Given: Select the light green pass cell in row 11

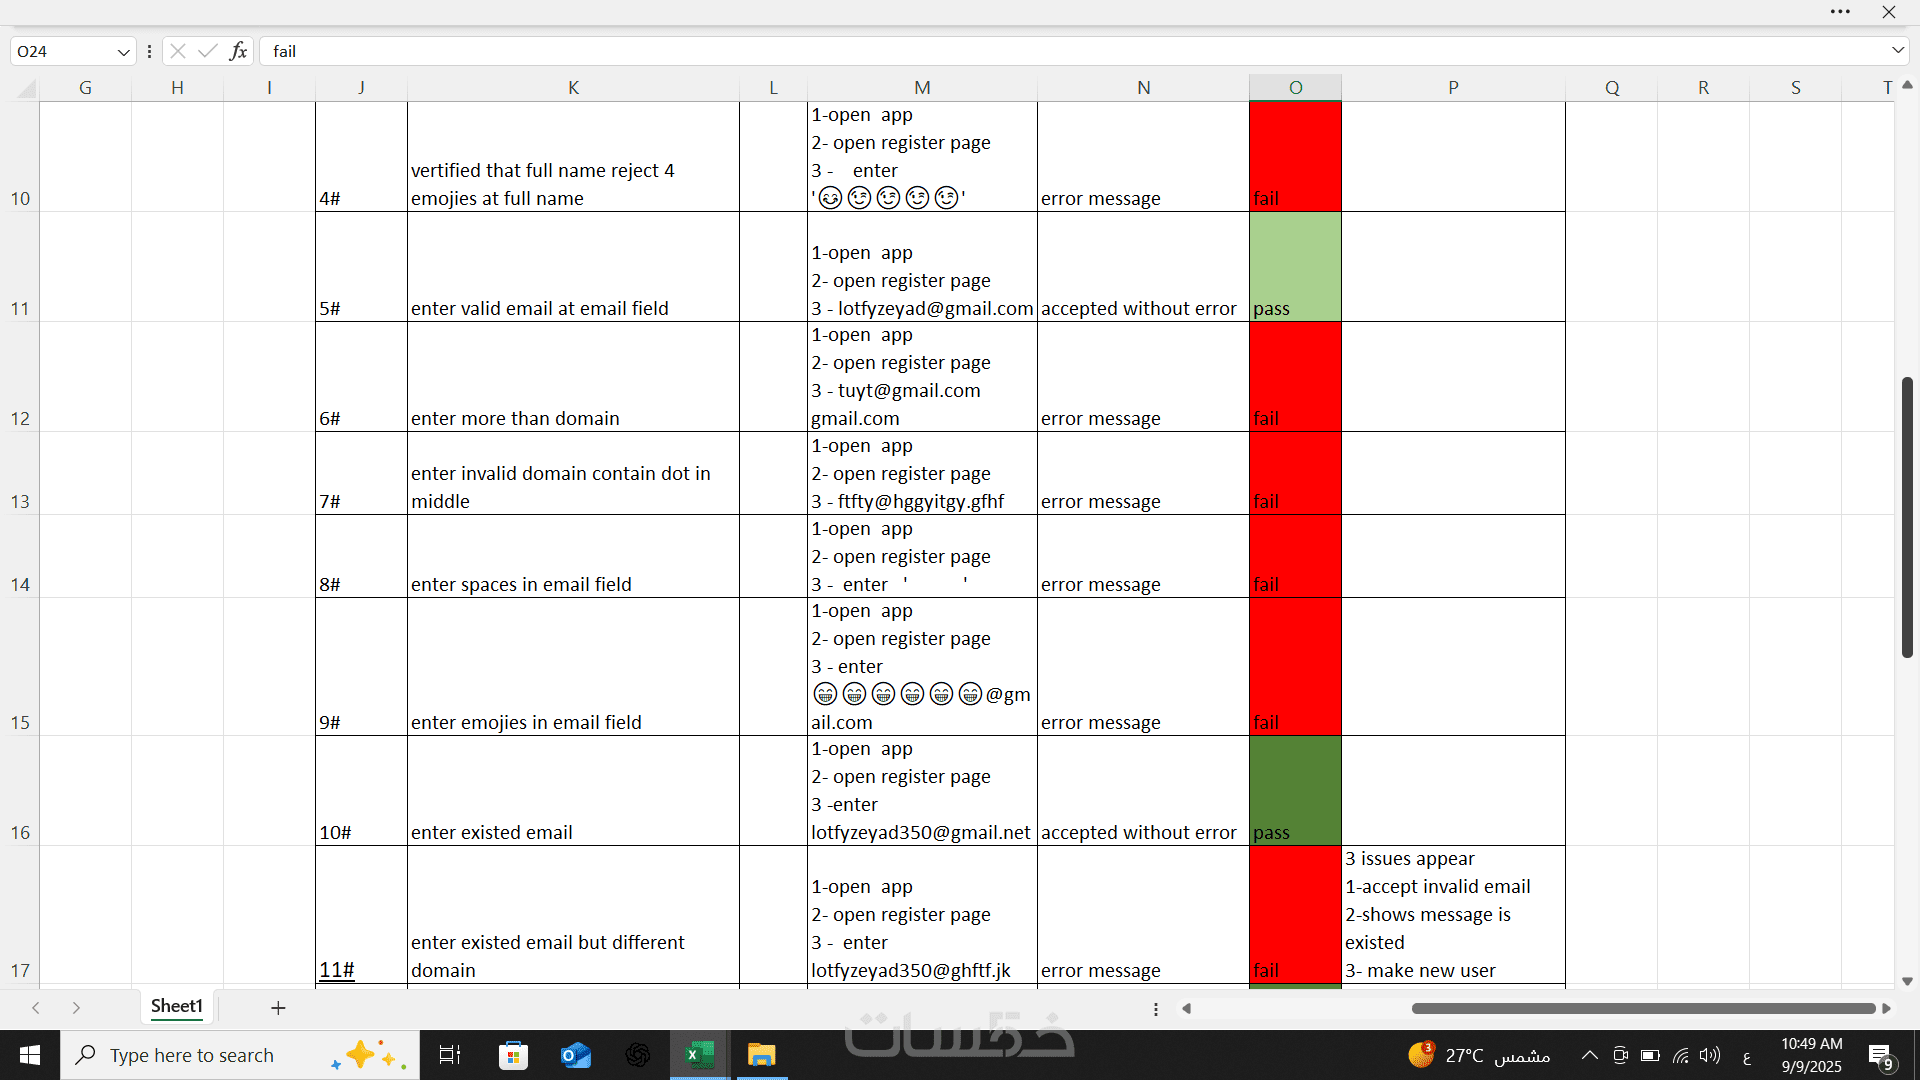Looking at the screenshot, I should [x=1295, y=267].
